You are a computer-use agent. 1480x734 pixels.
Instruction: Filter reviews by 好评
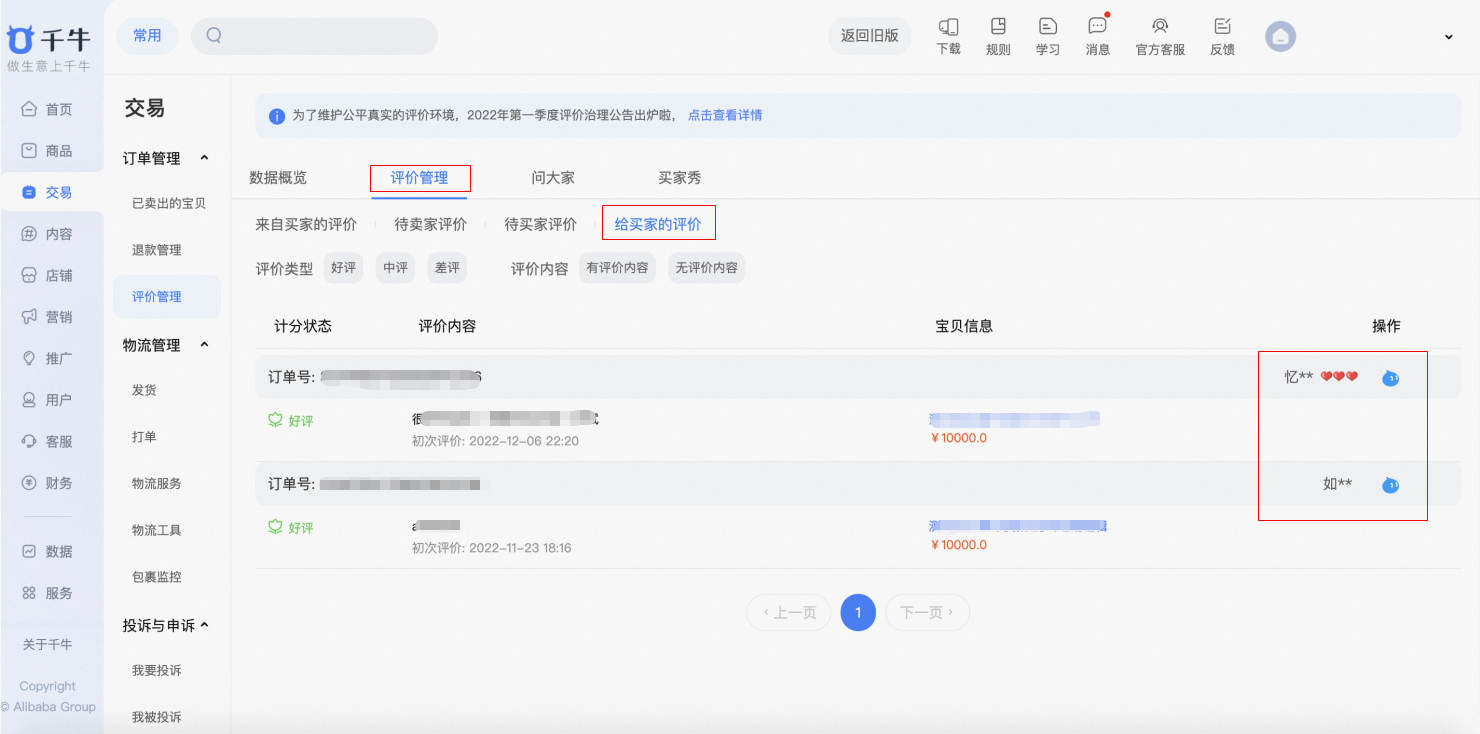coord(344,268)
